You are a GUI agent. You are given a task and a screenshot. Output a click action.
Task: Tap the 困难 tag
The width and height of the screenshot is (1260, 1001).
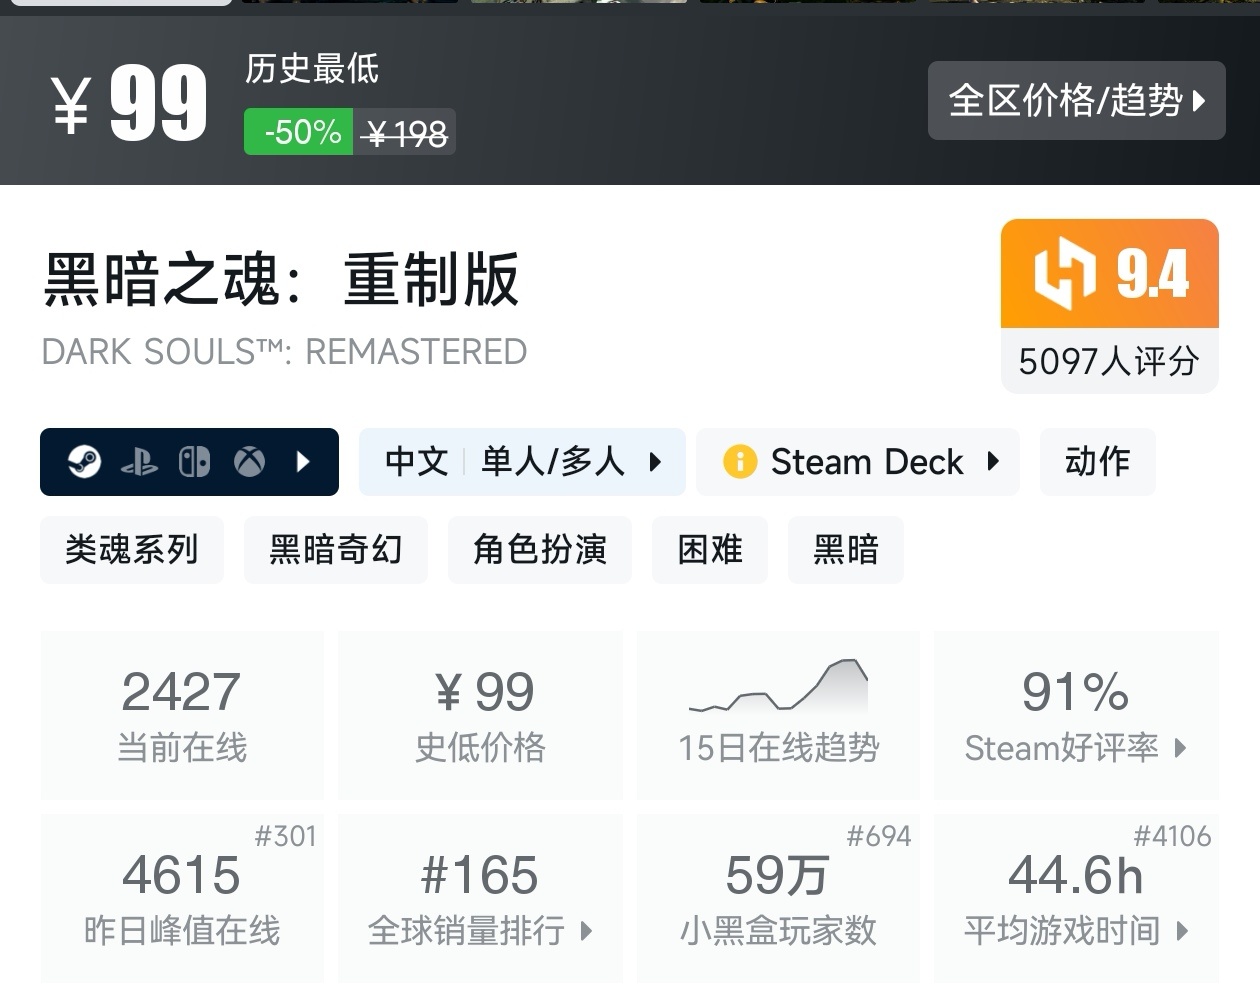709,550
